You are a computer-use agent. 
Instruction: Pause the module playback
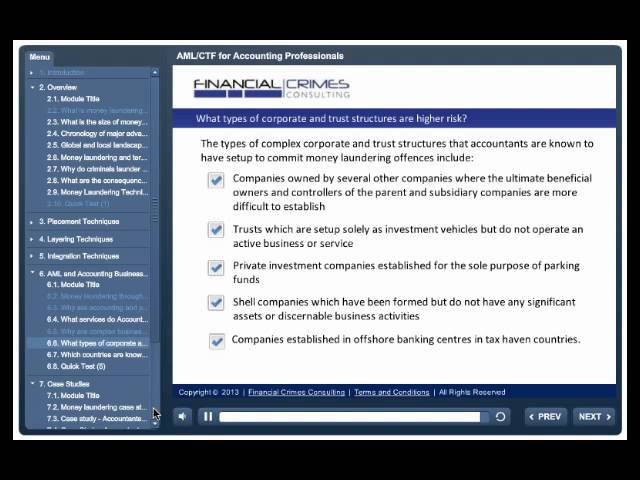208,416
